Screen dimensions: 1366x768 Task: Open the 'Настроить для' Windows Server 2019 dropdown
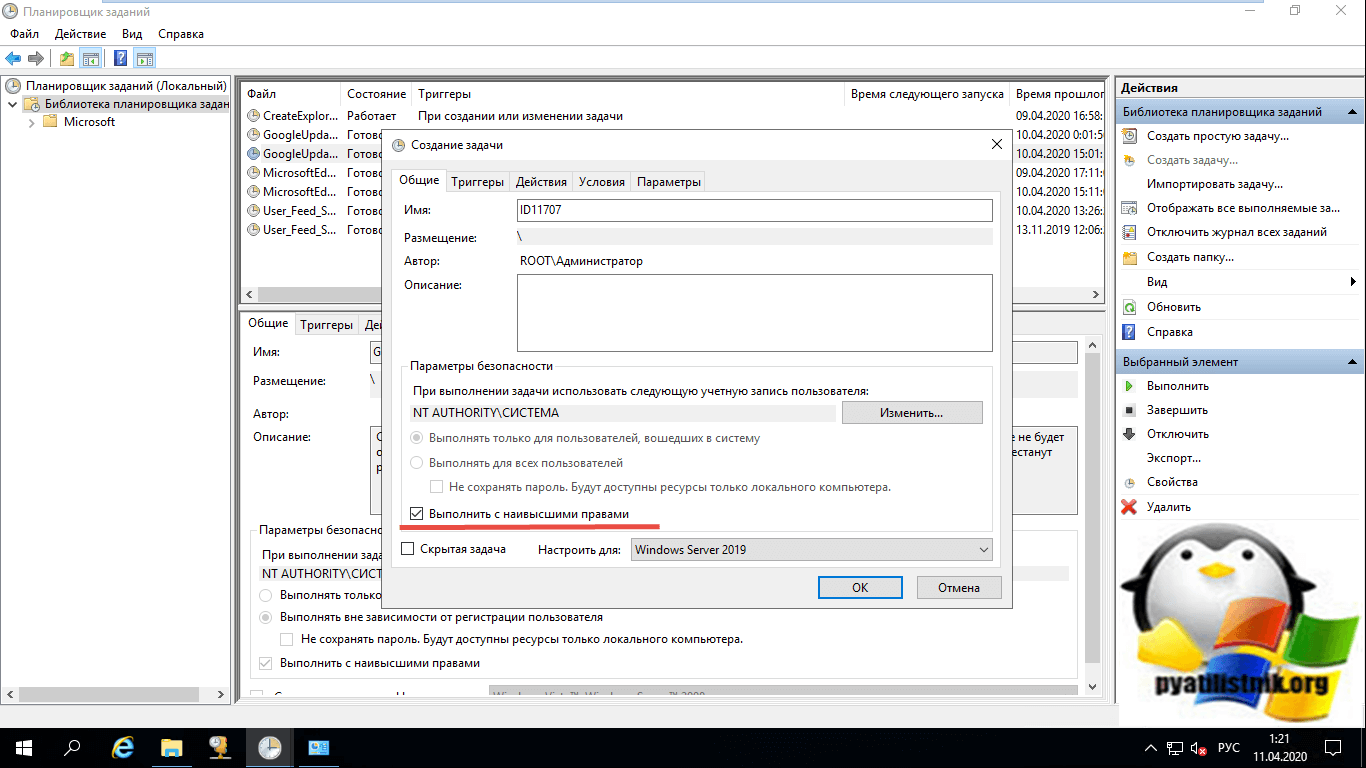(x=810, y=549)
